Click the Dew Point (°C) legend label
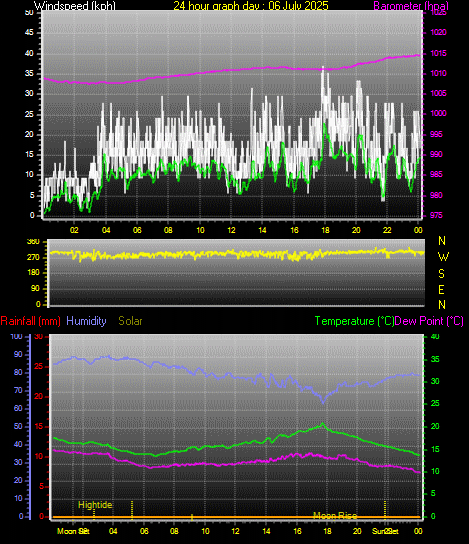This screenshot has height=544, width=469. click(x=429, y=321)
